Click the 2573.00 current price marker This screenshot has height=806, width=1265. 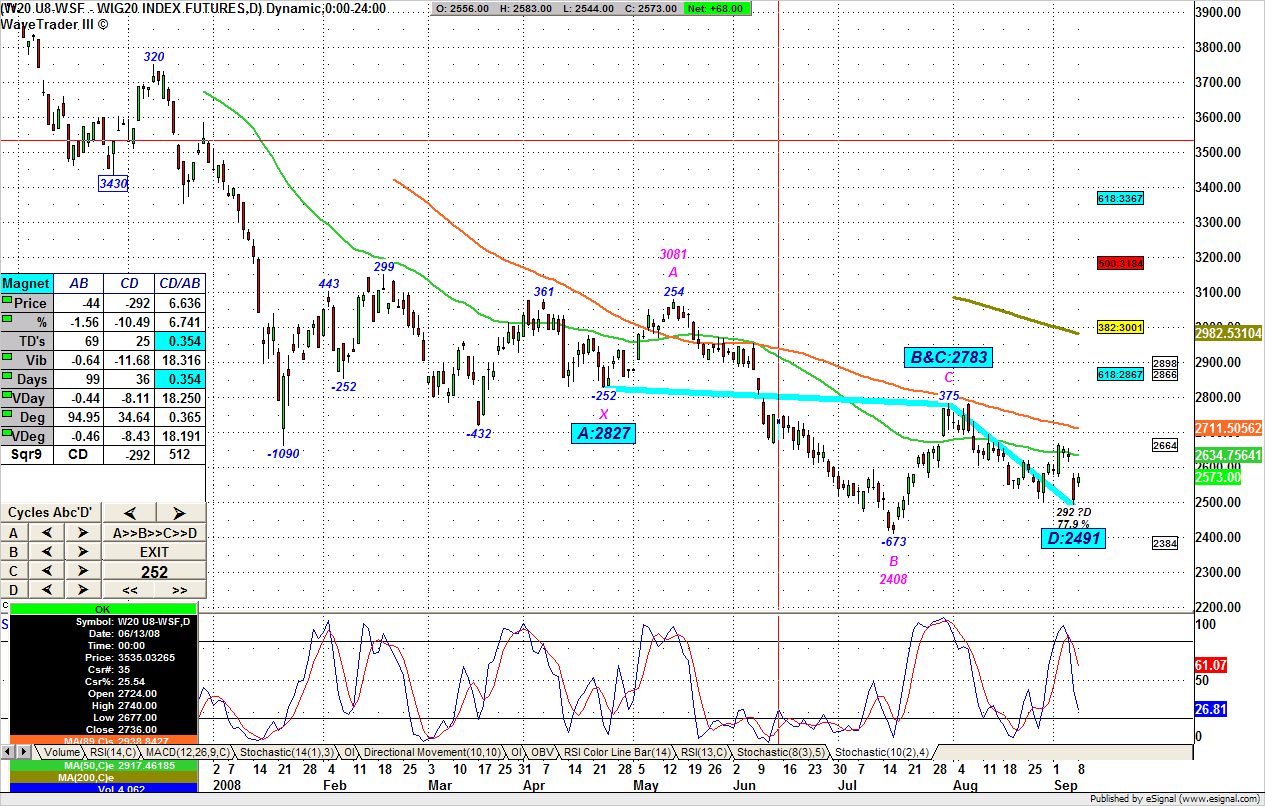click(1219, 478)
